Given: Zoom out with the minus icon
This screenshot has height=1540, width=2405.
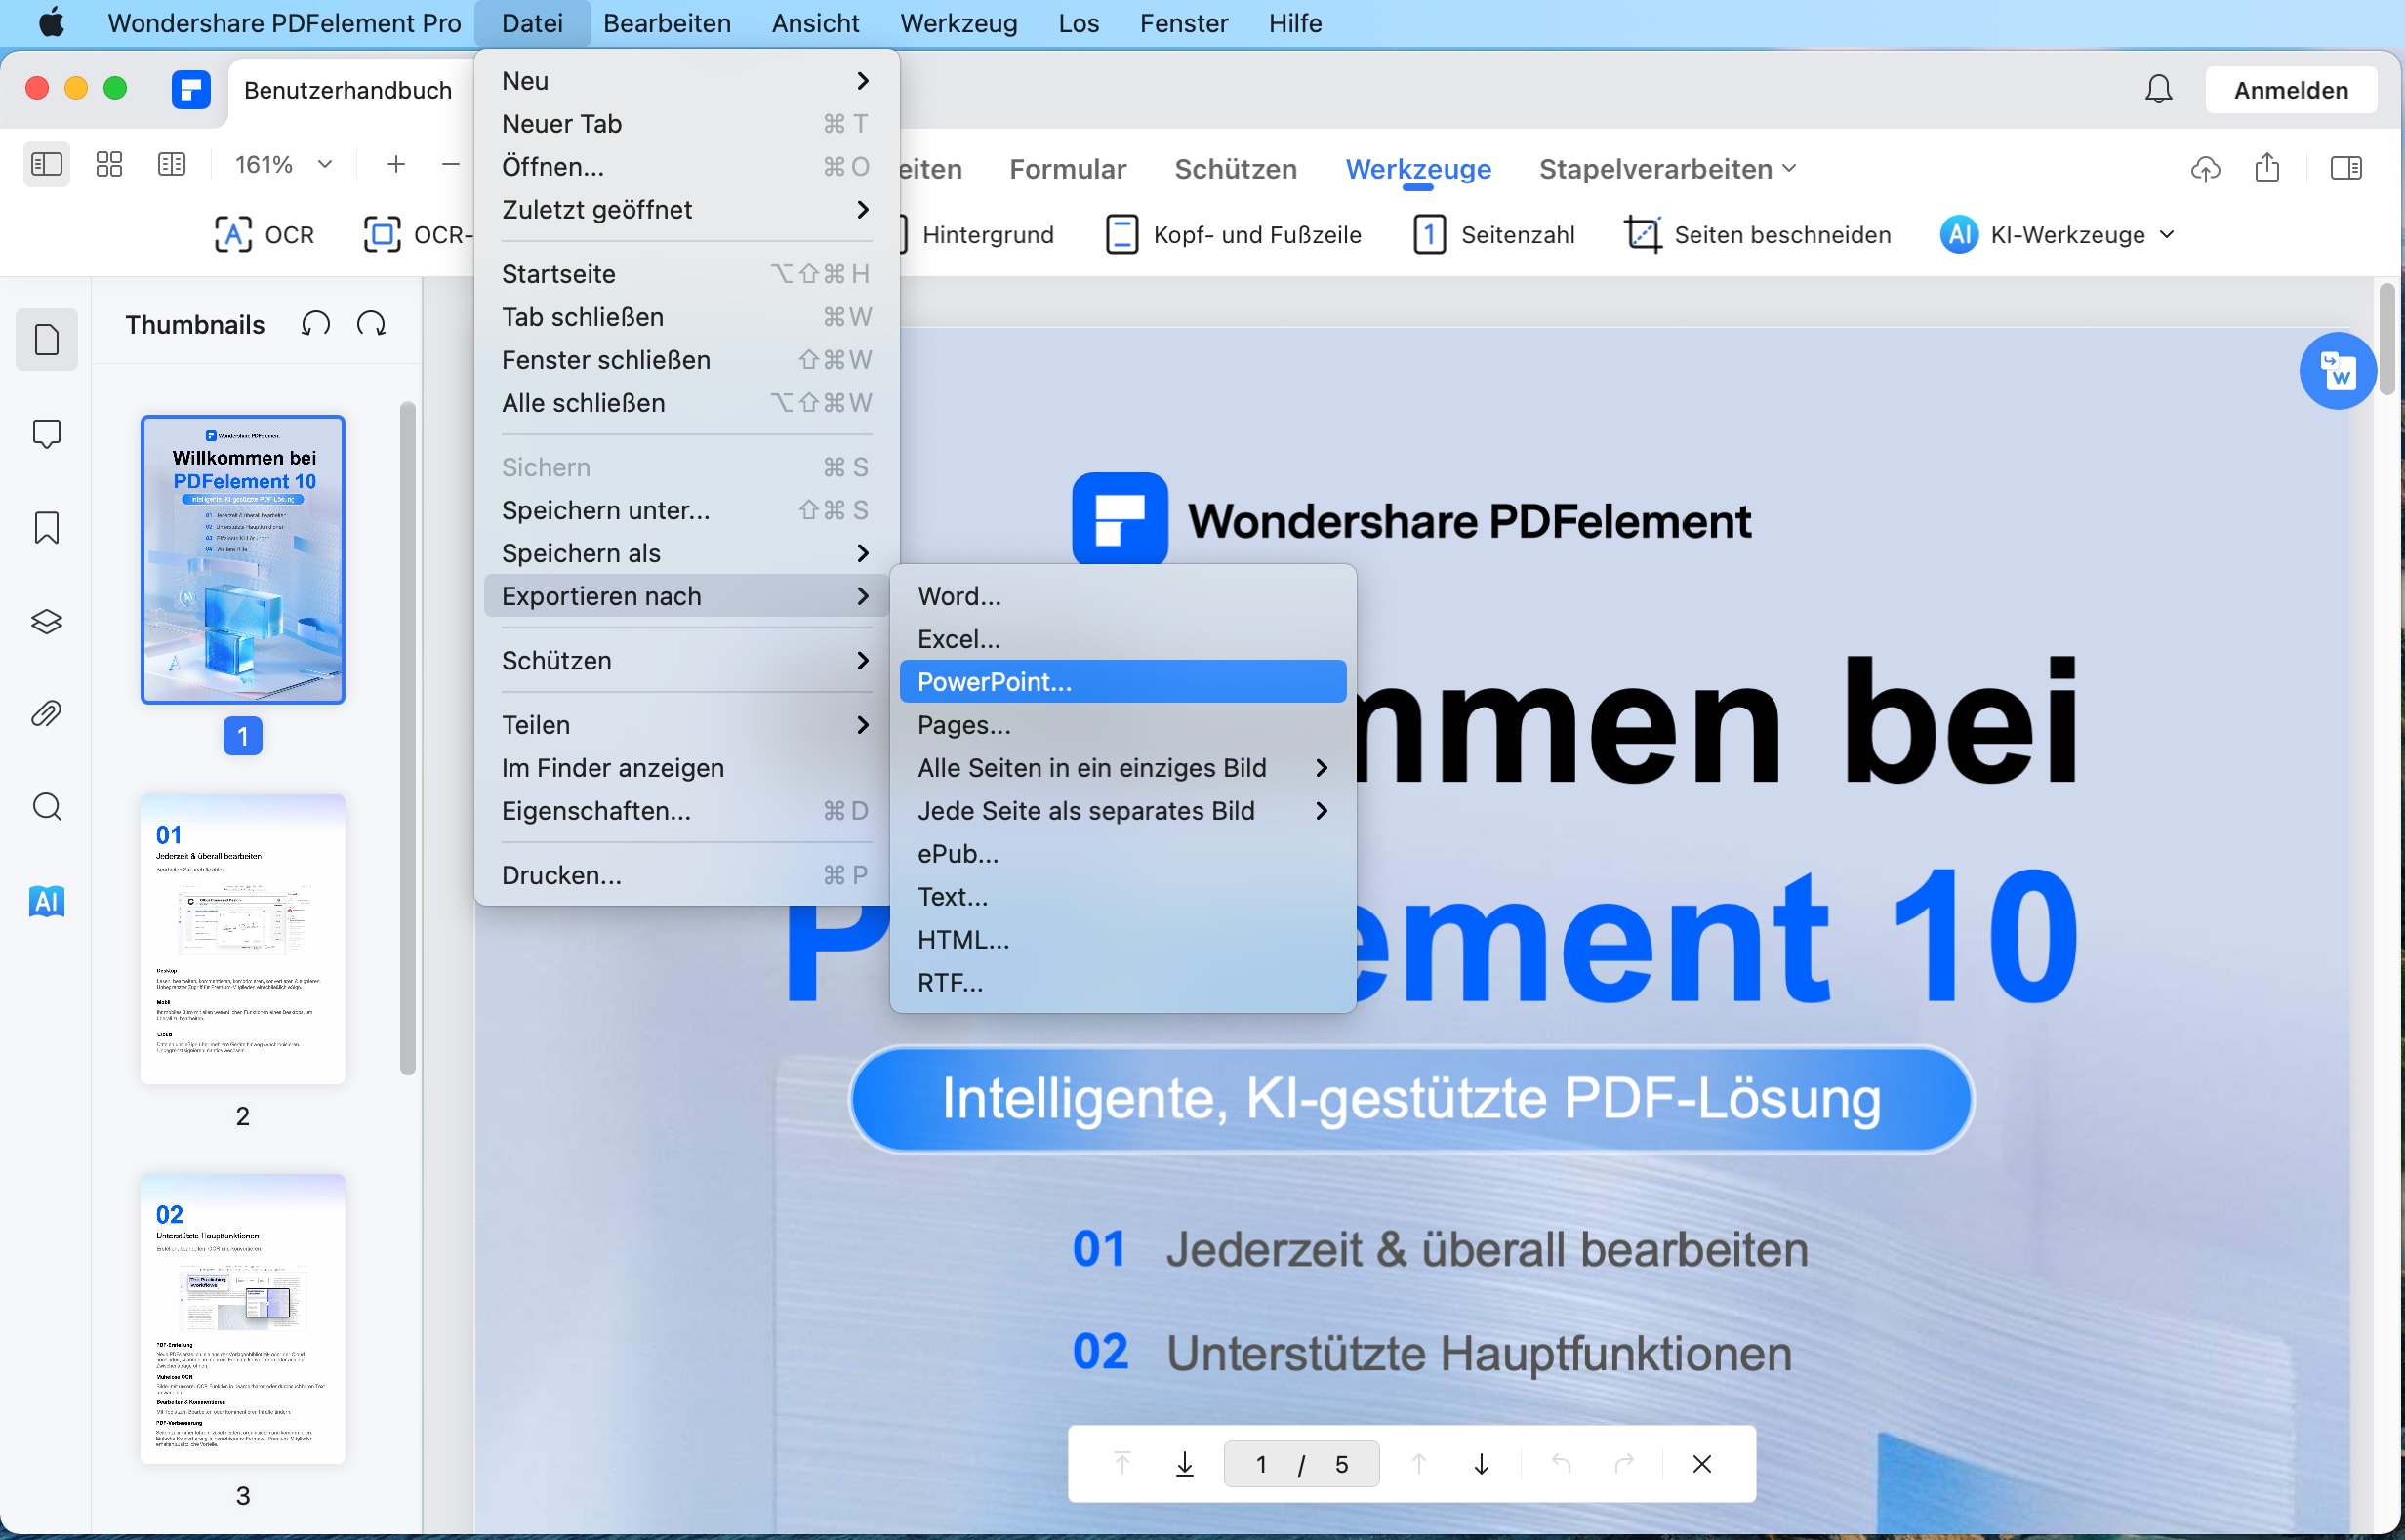Looking at the screenshot, I should 451,164.
